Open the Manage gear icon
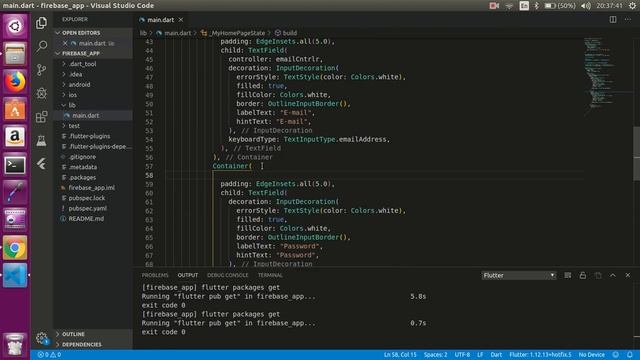This screenshot has width=640, height=360. pyautogui.click(x=41, y=338)
